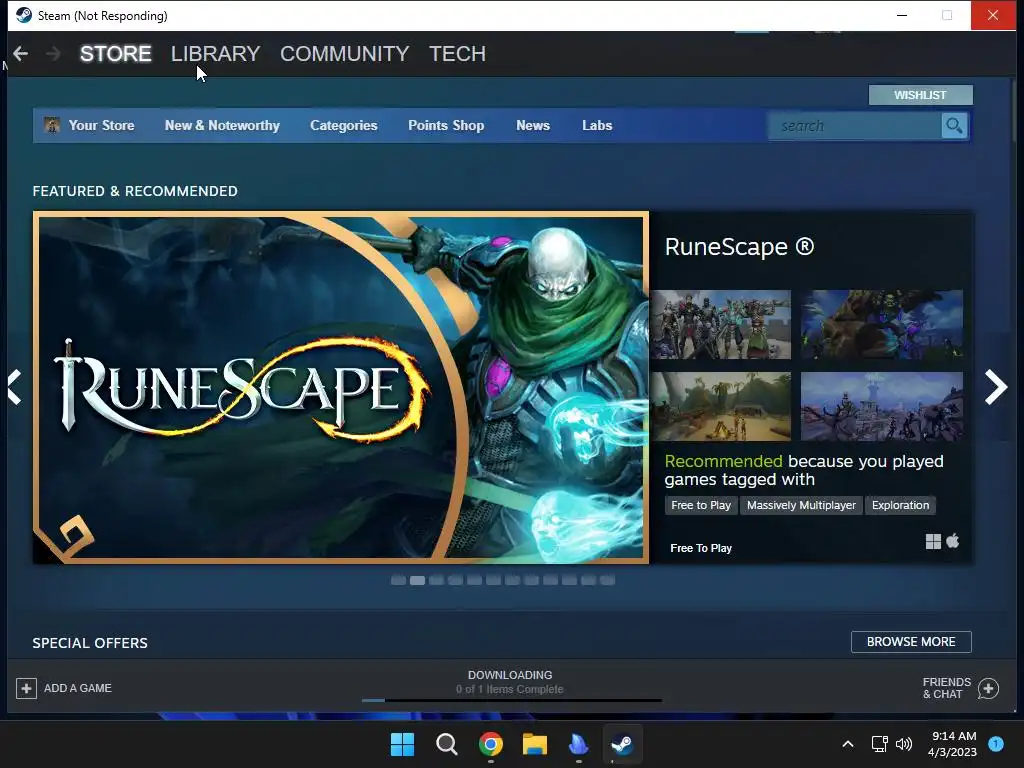Go to the Points Shop
The image size is (1024, 768).
click(446, 125)
